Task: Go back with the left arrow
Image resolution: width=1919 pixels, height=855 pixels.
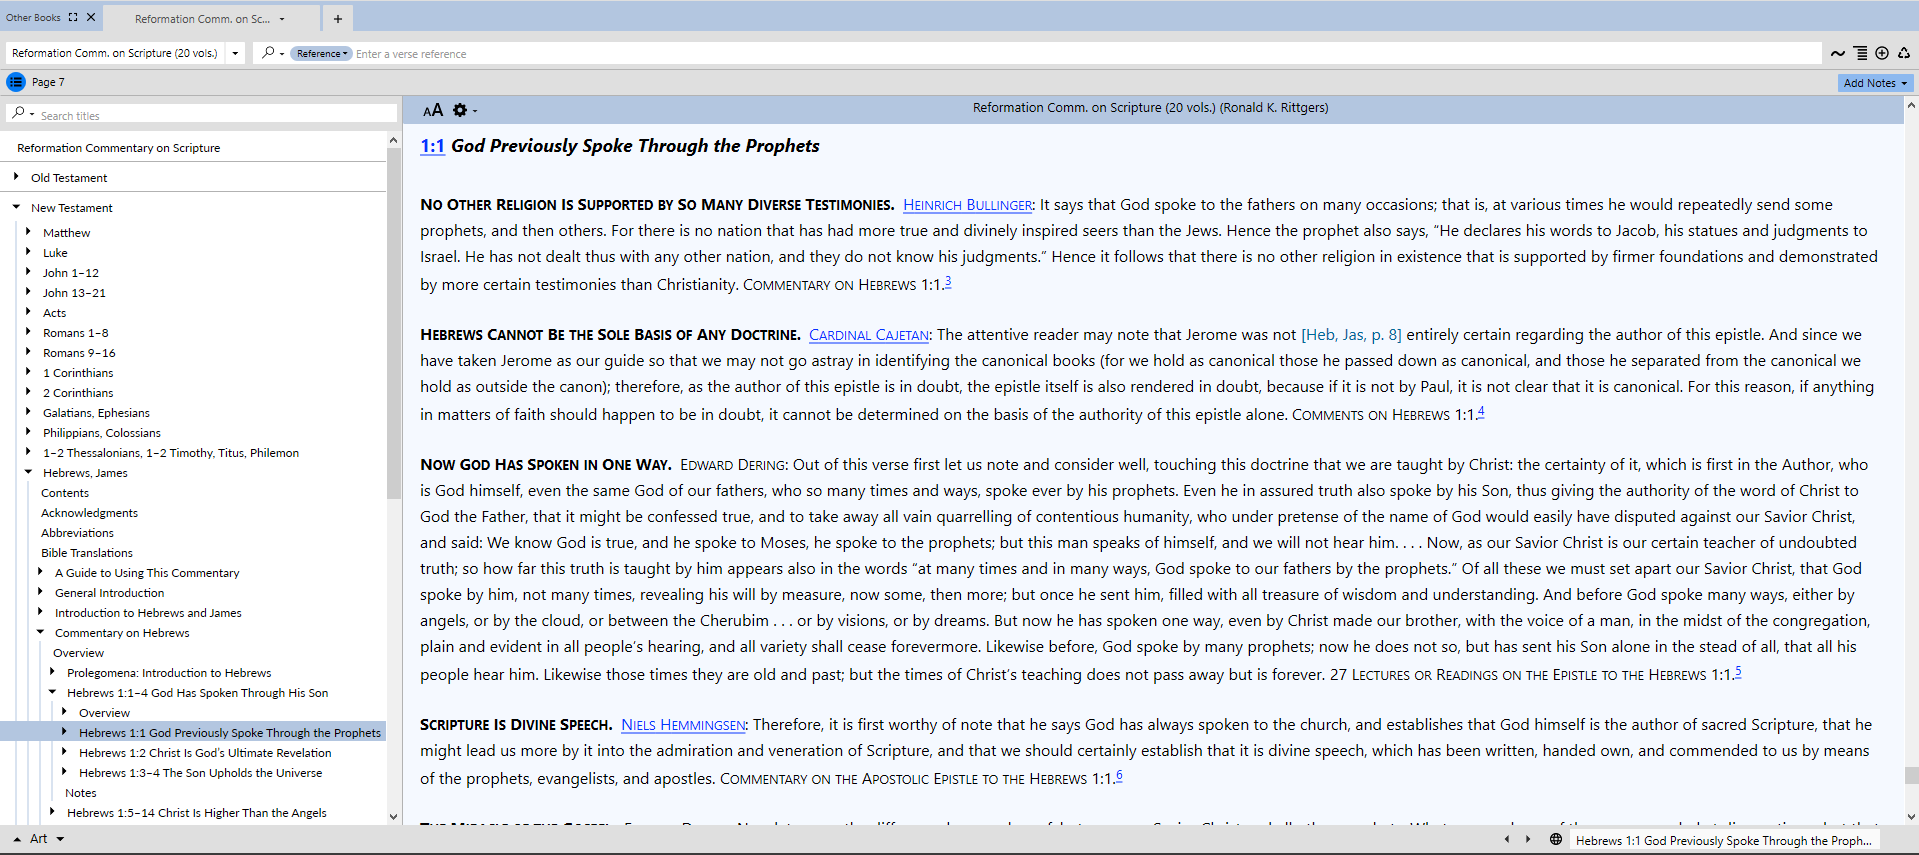Action: 1507,839
